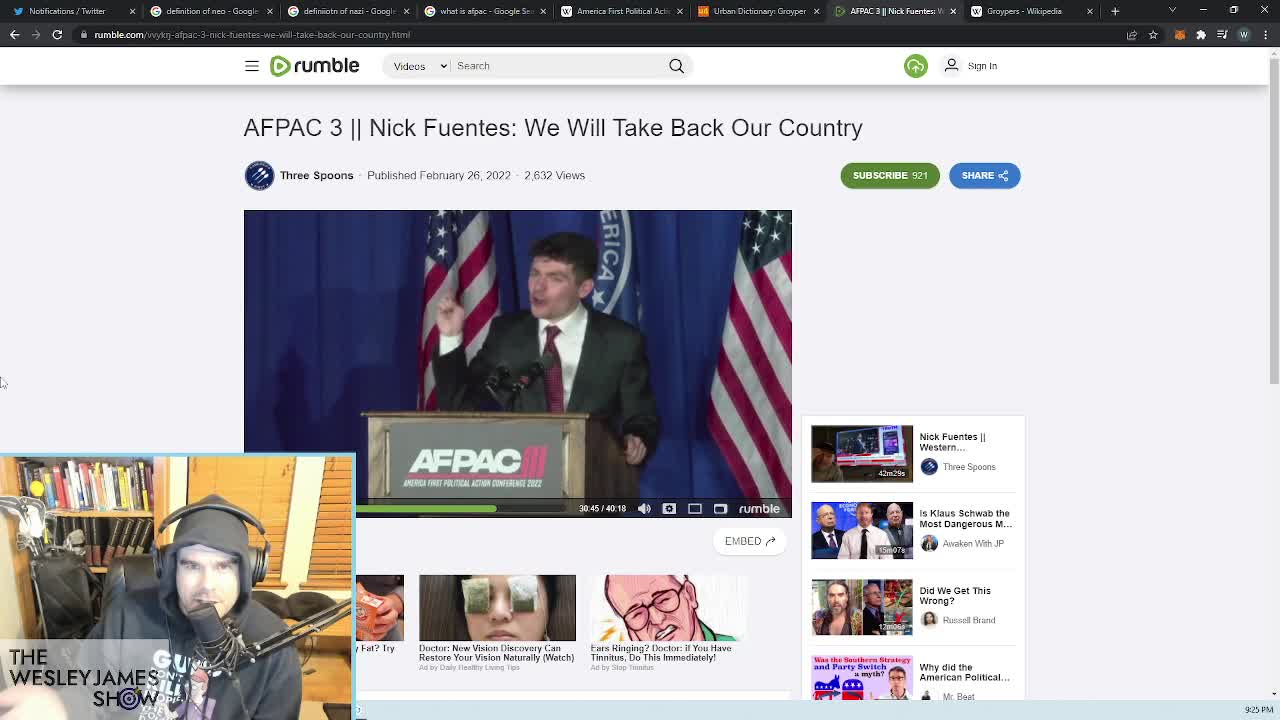The height and width of the screenshot is (720, 1280).
Task: Click the Sign In user icon
Action: pyautogui.click(x=951, y=66)
